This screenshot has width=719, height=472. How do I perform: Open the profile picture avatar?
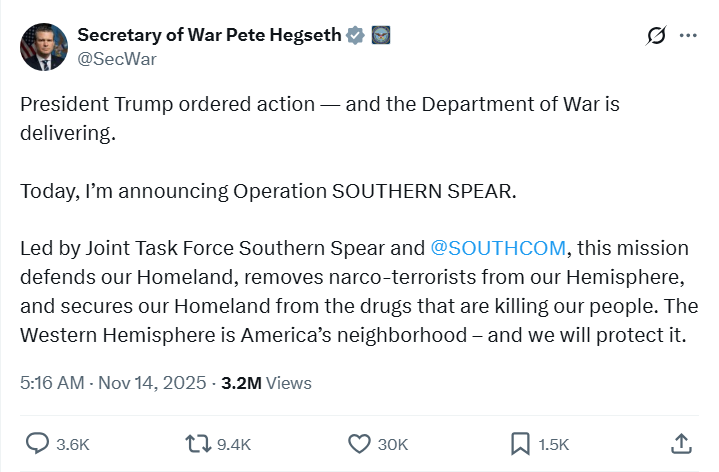(x=43, y=47)
